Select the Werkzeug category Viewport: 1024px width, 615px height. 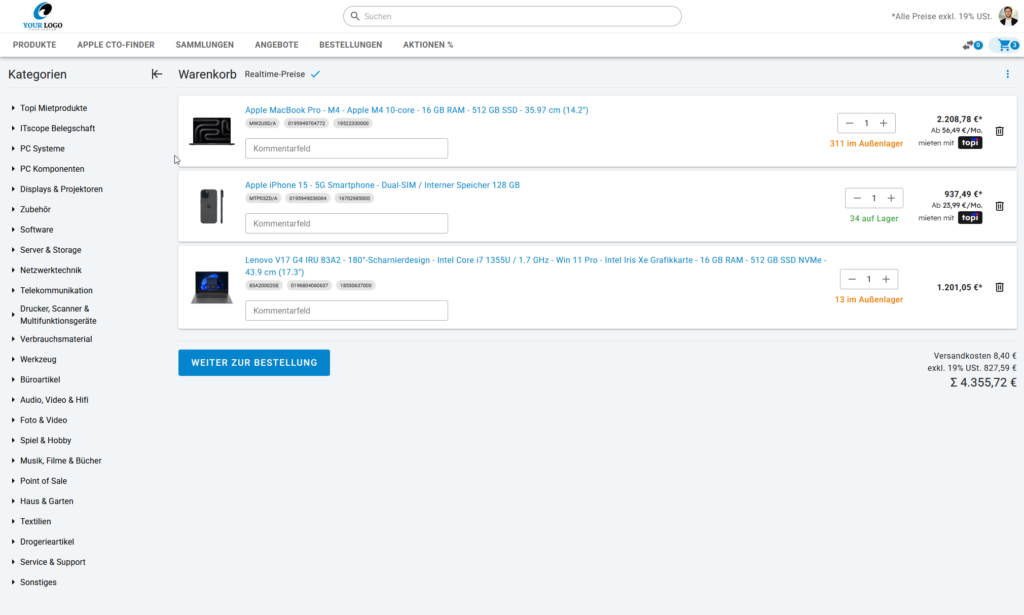pos(38,360)
